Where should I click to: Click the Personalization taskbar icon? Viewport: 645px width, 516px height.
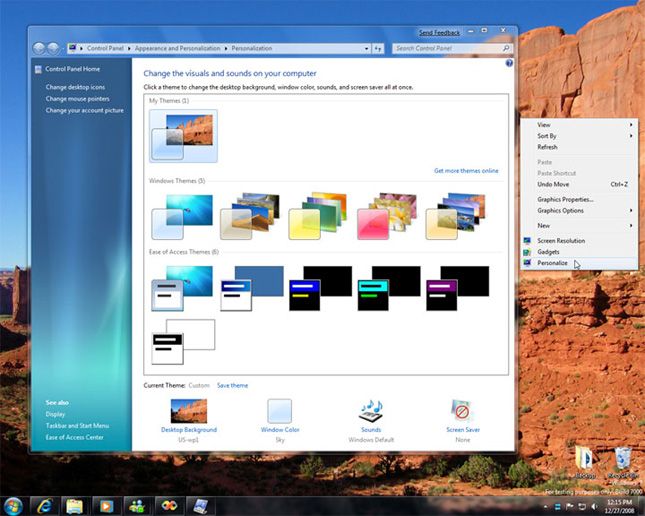tap(200, 506)
